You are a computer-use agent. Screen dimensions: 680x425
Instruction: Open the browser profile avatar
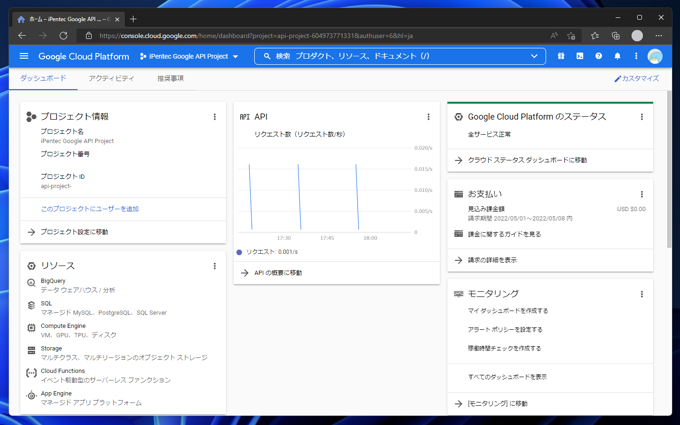pos(637,36)
